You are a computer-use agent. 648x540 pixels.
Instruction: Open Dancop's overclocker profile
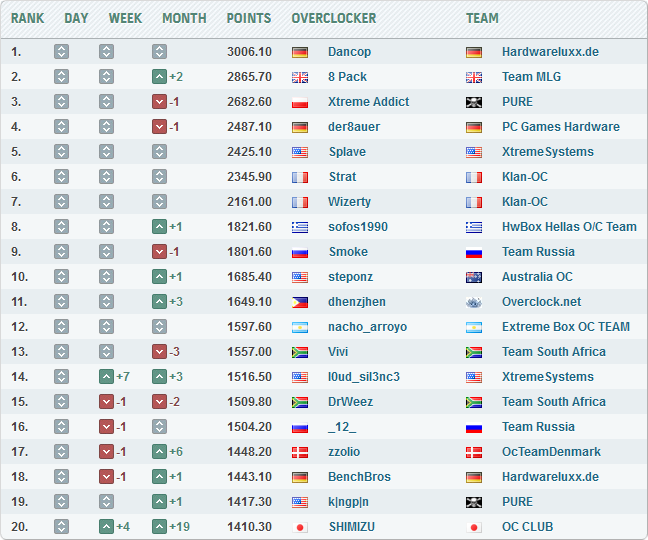[x=349, y=52]
